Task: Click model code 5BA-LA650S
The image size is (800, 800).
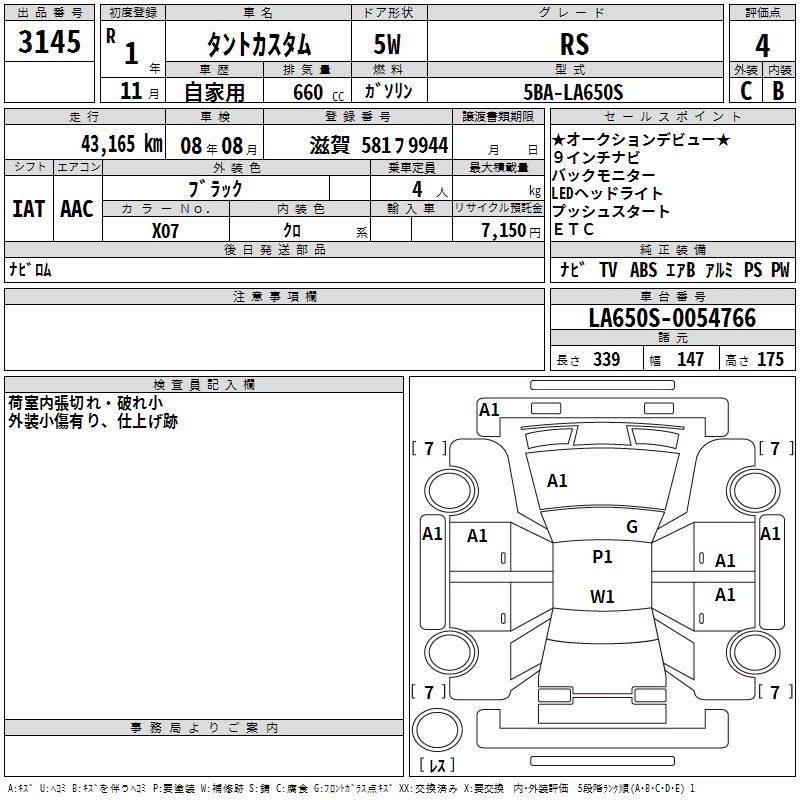Action: tap(573, 92)
